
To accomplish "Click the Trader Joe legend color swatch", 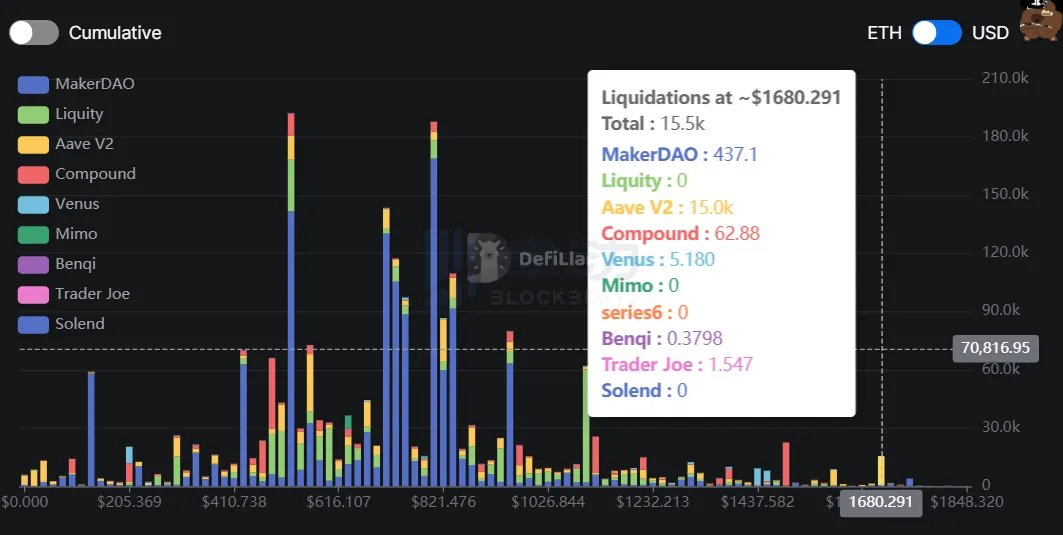I will [x=33, y=294].
